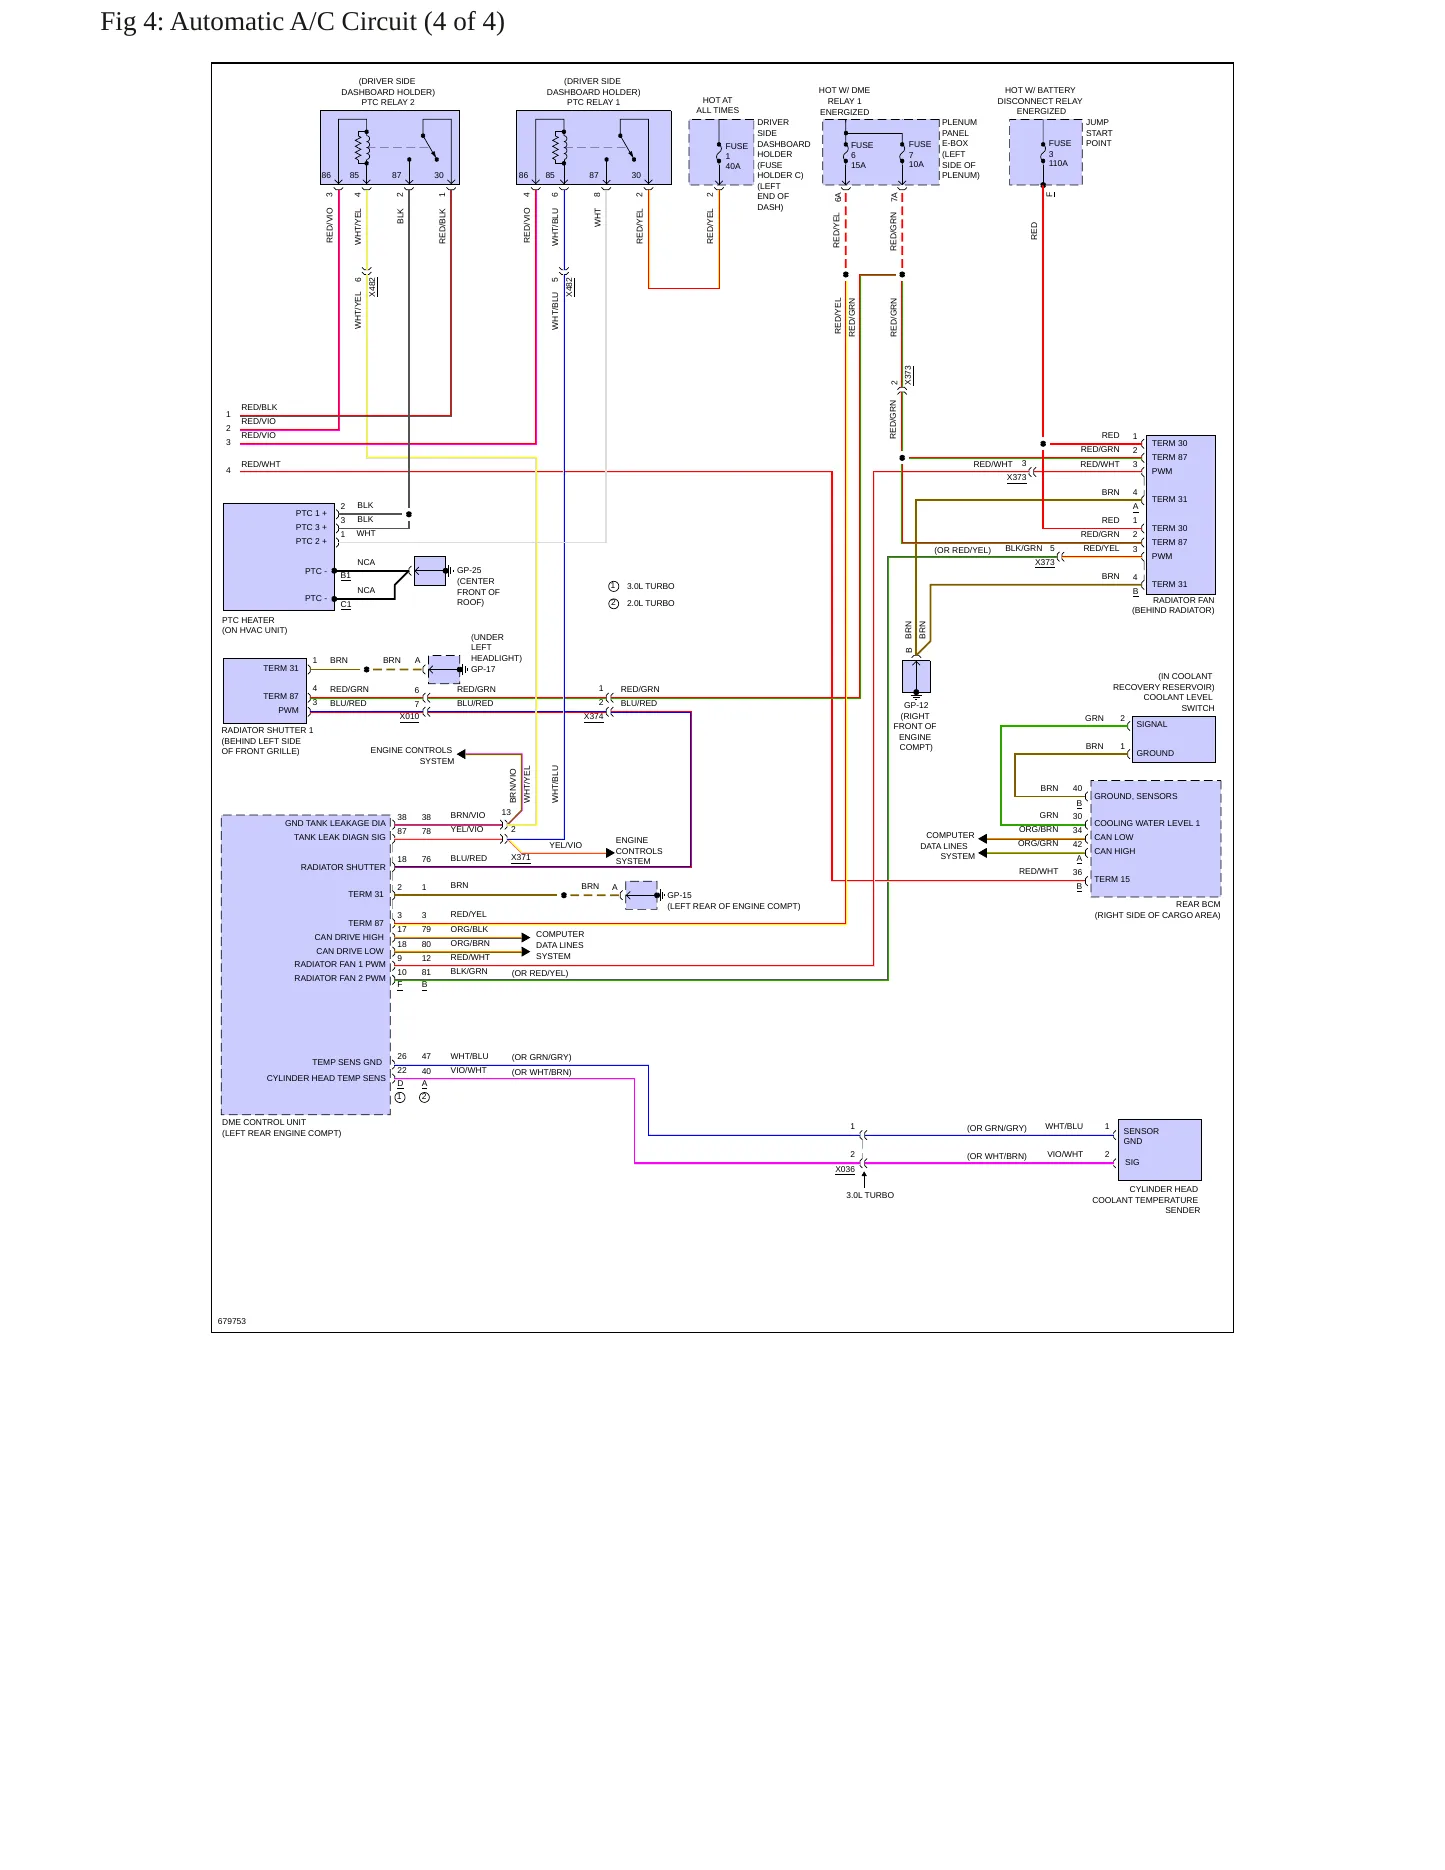The width and height of the screenshot is (1445, 1870).
Task: Click the PTC Heater component box
Action: 279,556
